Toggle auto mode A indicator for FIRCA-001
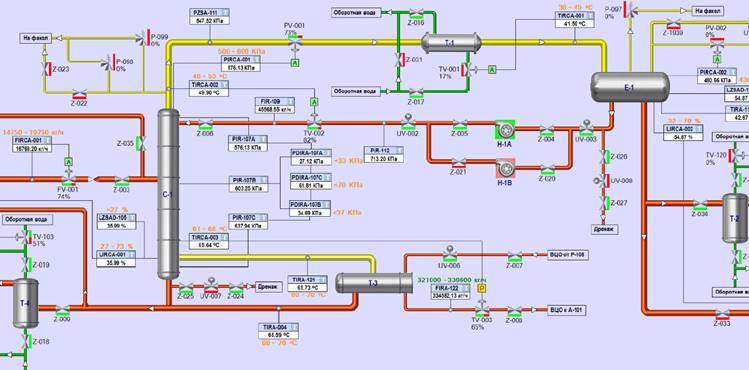 click(x=68, y=162)
